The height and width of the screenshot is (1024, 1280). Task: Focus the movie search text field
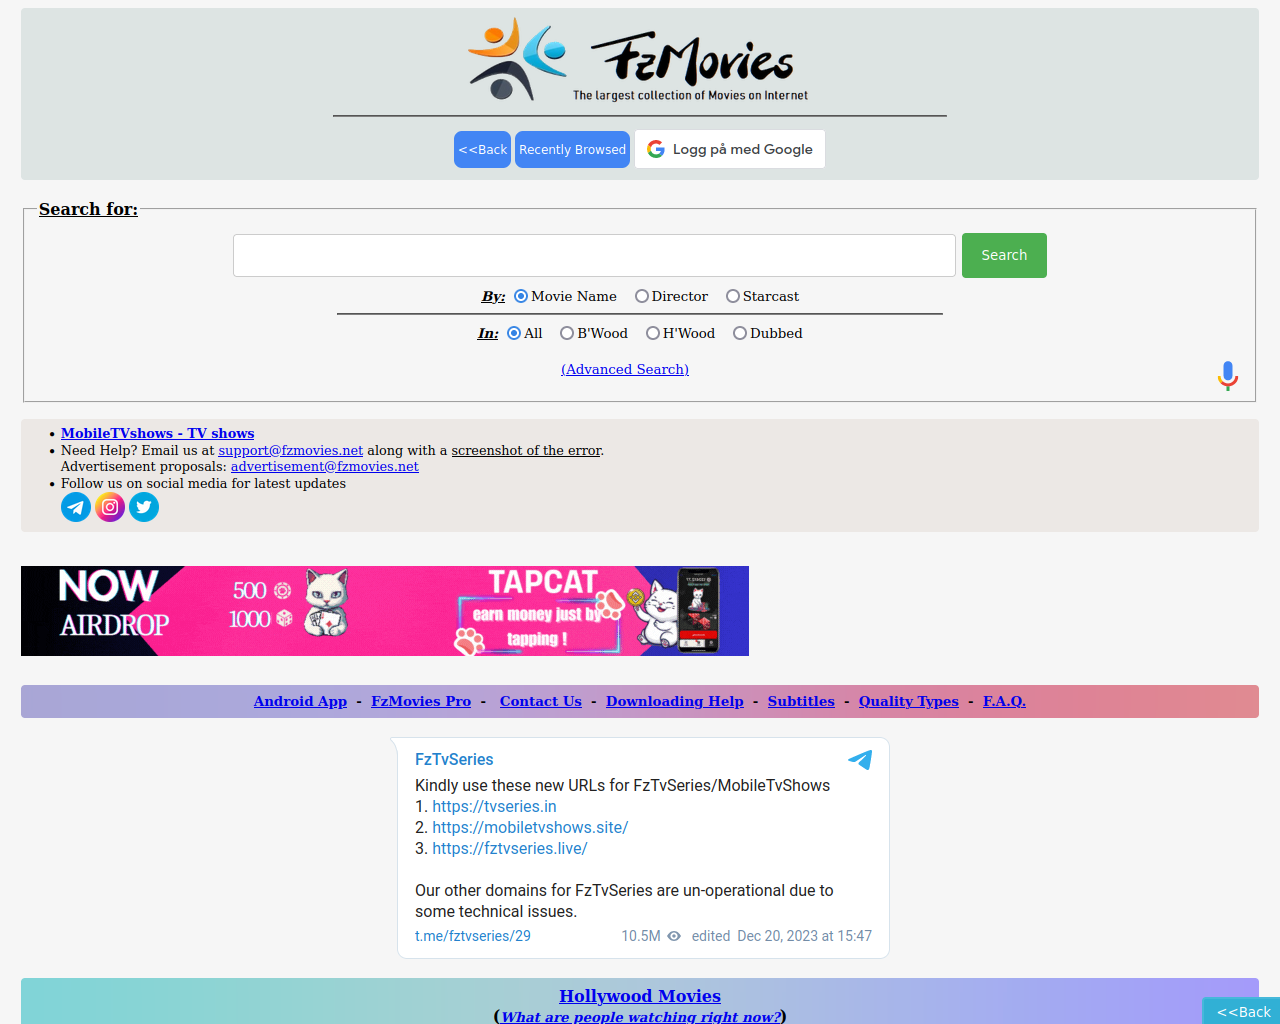tap(594, 255)
